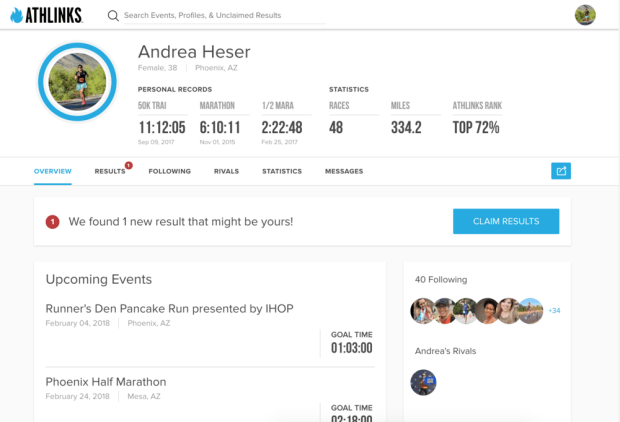View the Statistics tab

click(282, 172)
